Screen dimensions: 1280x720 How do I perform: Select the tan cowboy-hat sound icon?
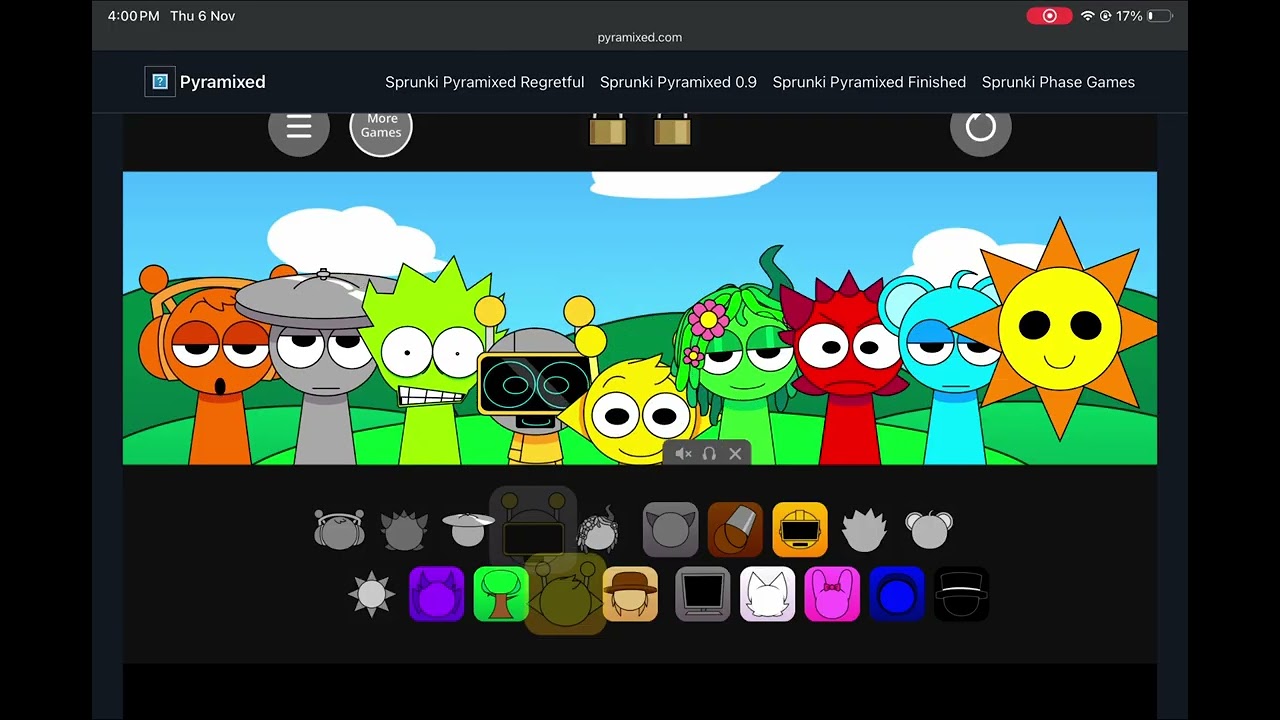pos(631,594)
